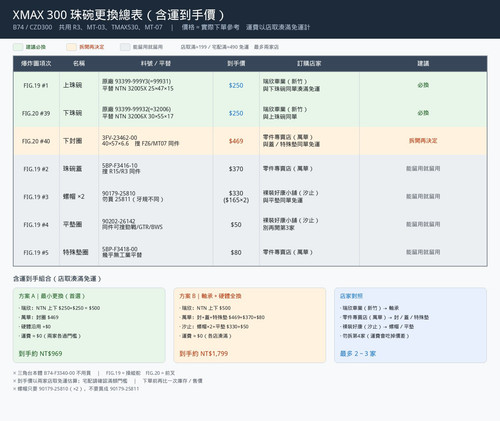This screenshot has height=421, width=500.
Task: Click '能留用就留用' in the 珠碗蓋 row
Action: tap(423, 169)
